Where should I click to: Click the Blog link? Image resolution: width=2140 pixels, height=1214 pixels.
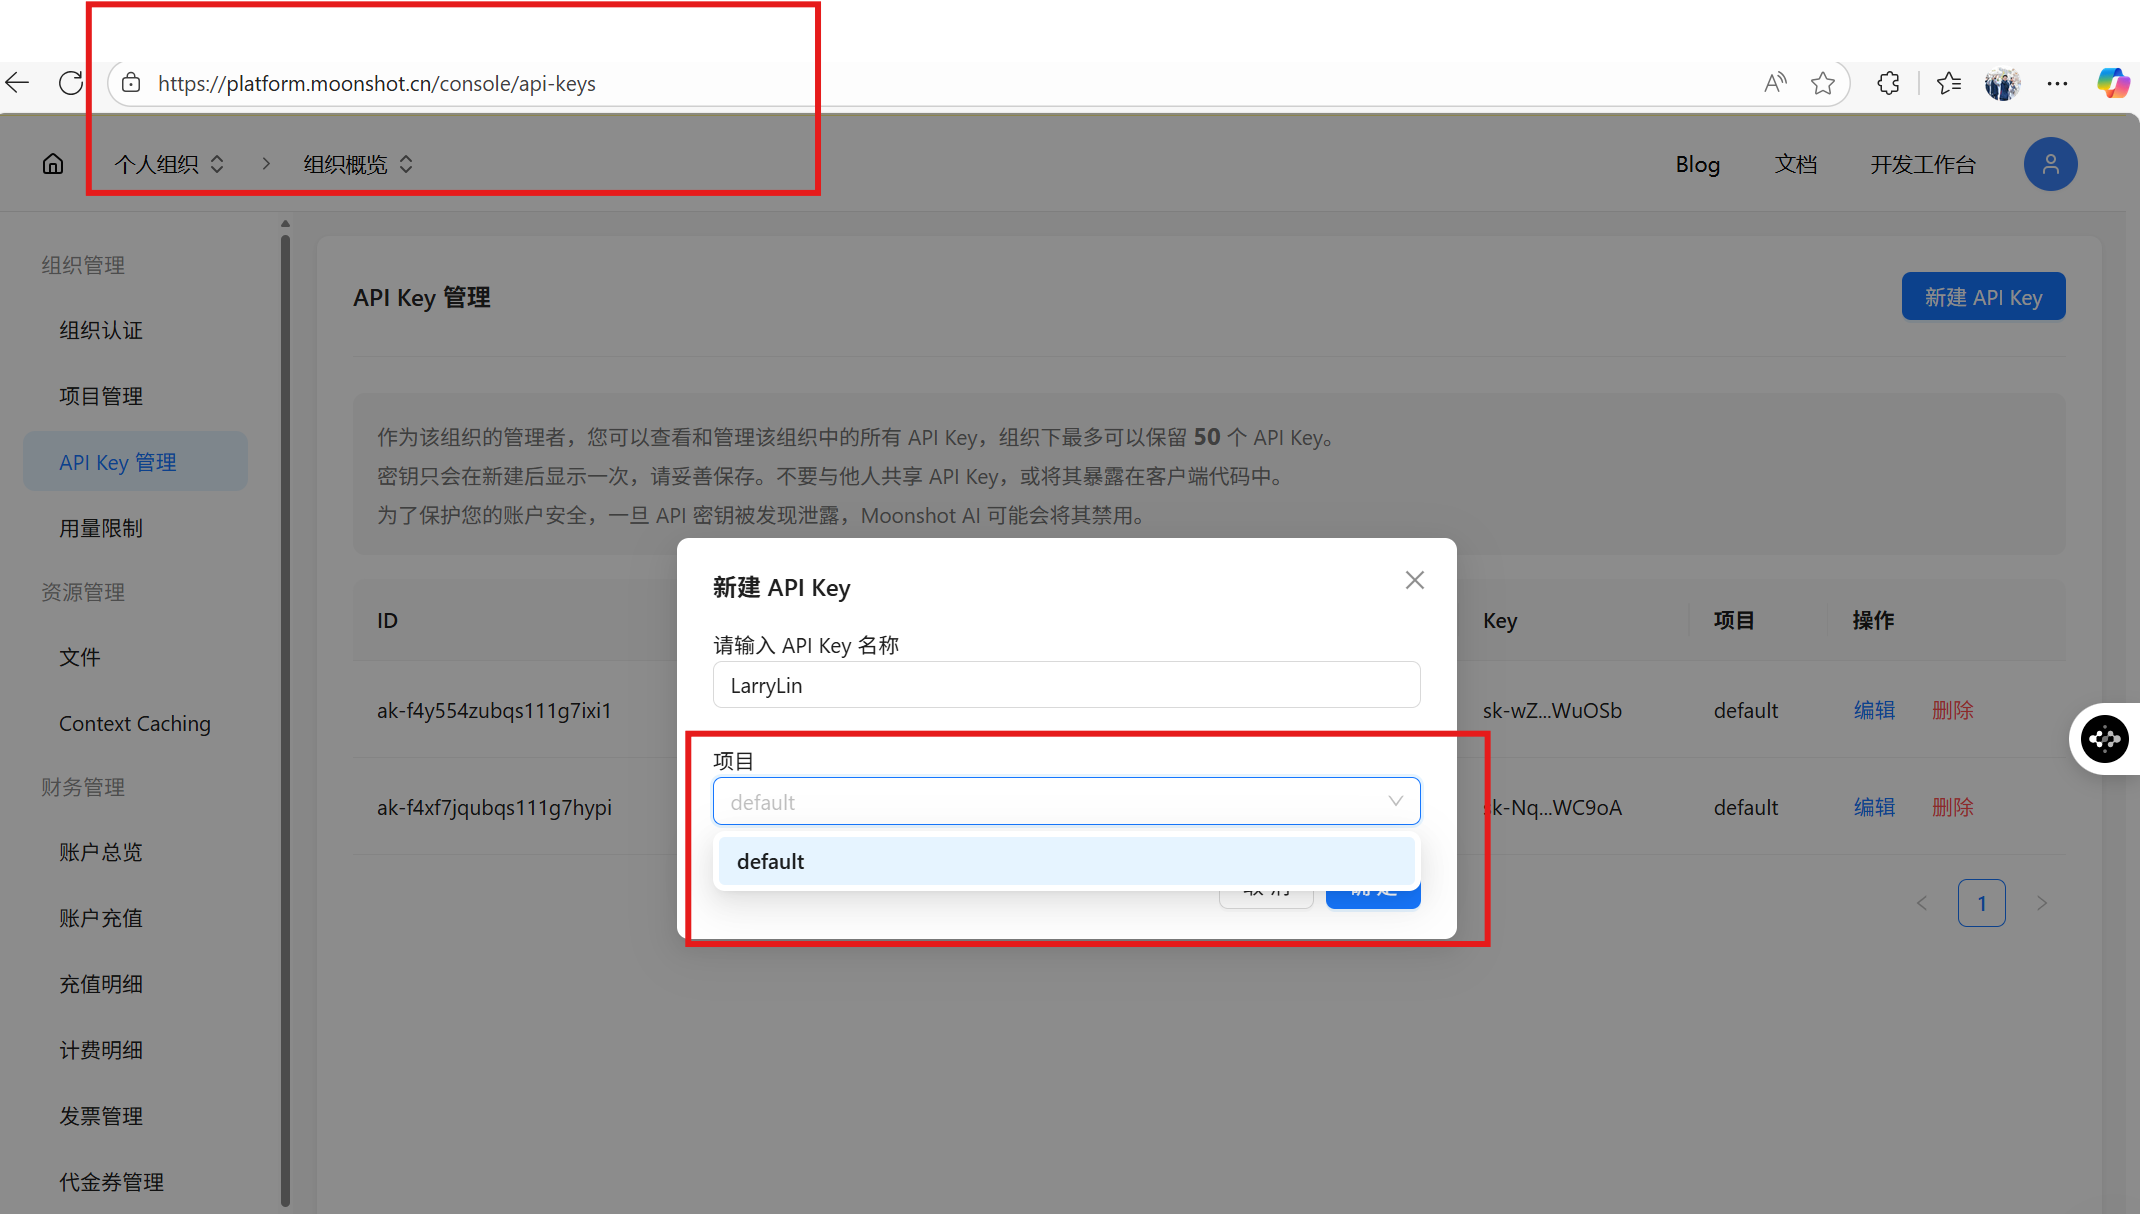[x=1697, y=164]
